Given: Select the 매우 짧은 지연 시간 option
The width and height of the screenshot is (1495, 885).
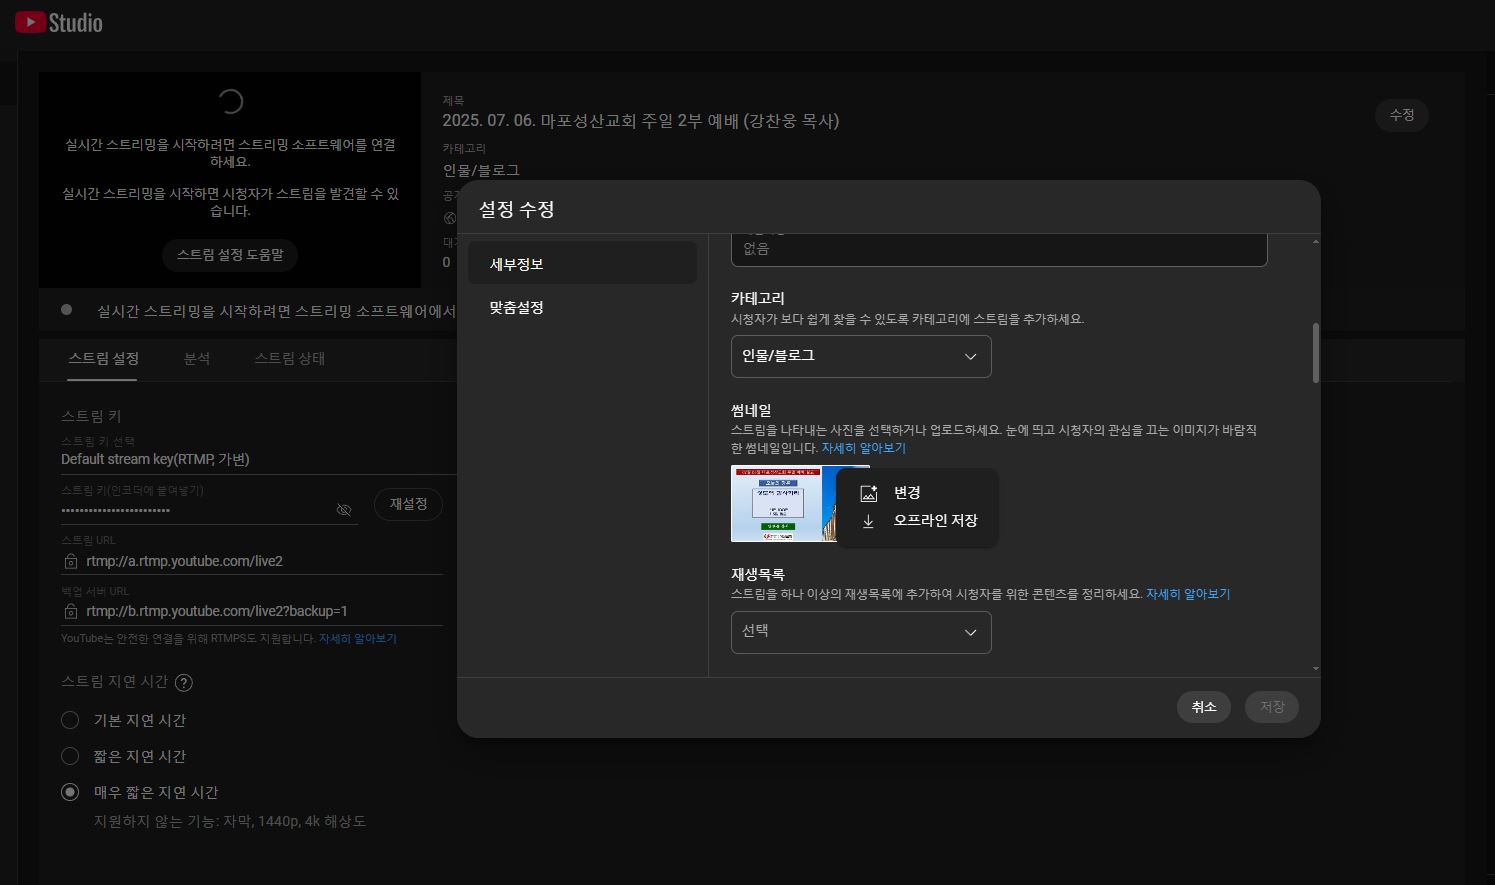Looking at the screenshot, I should click(70, 792).
